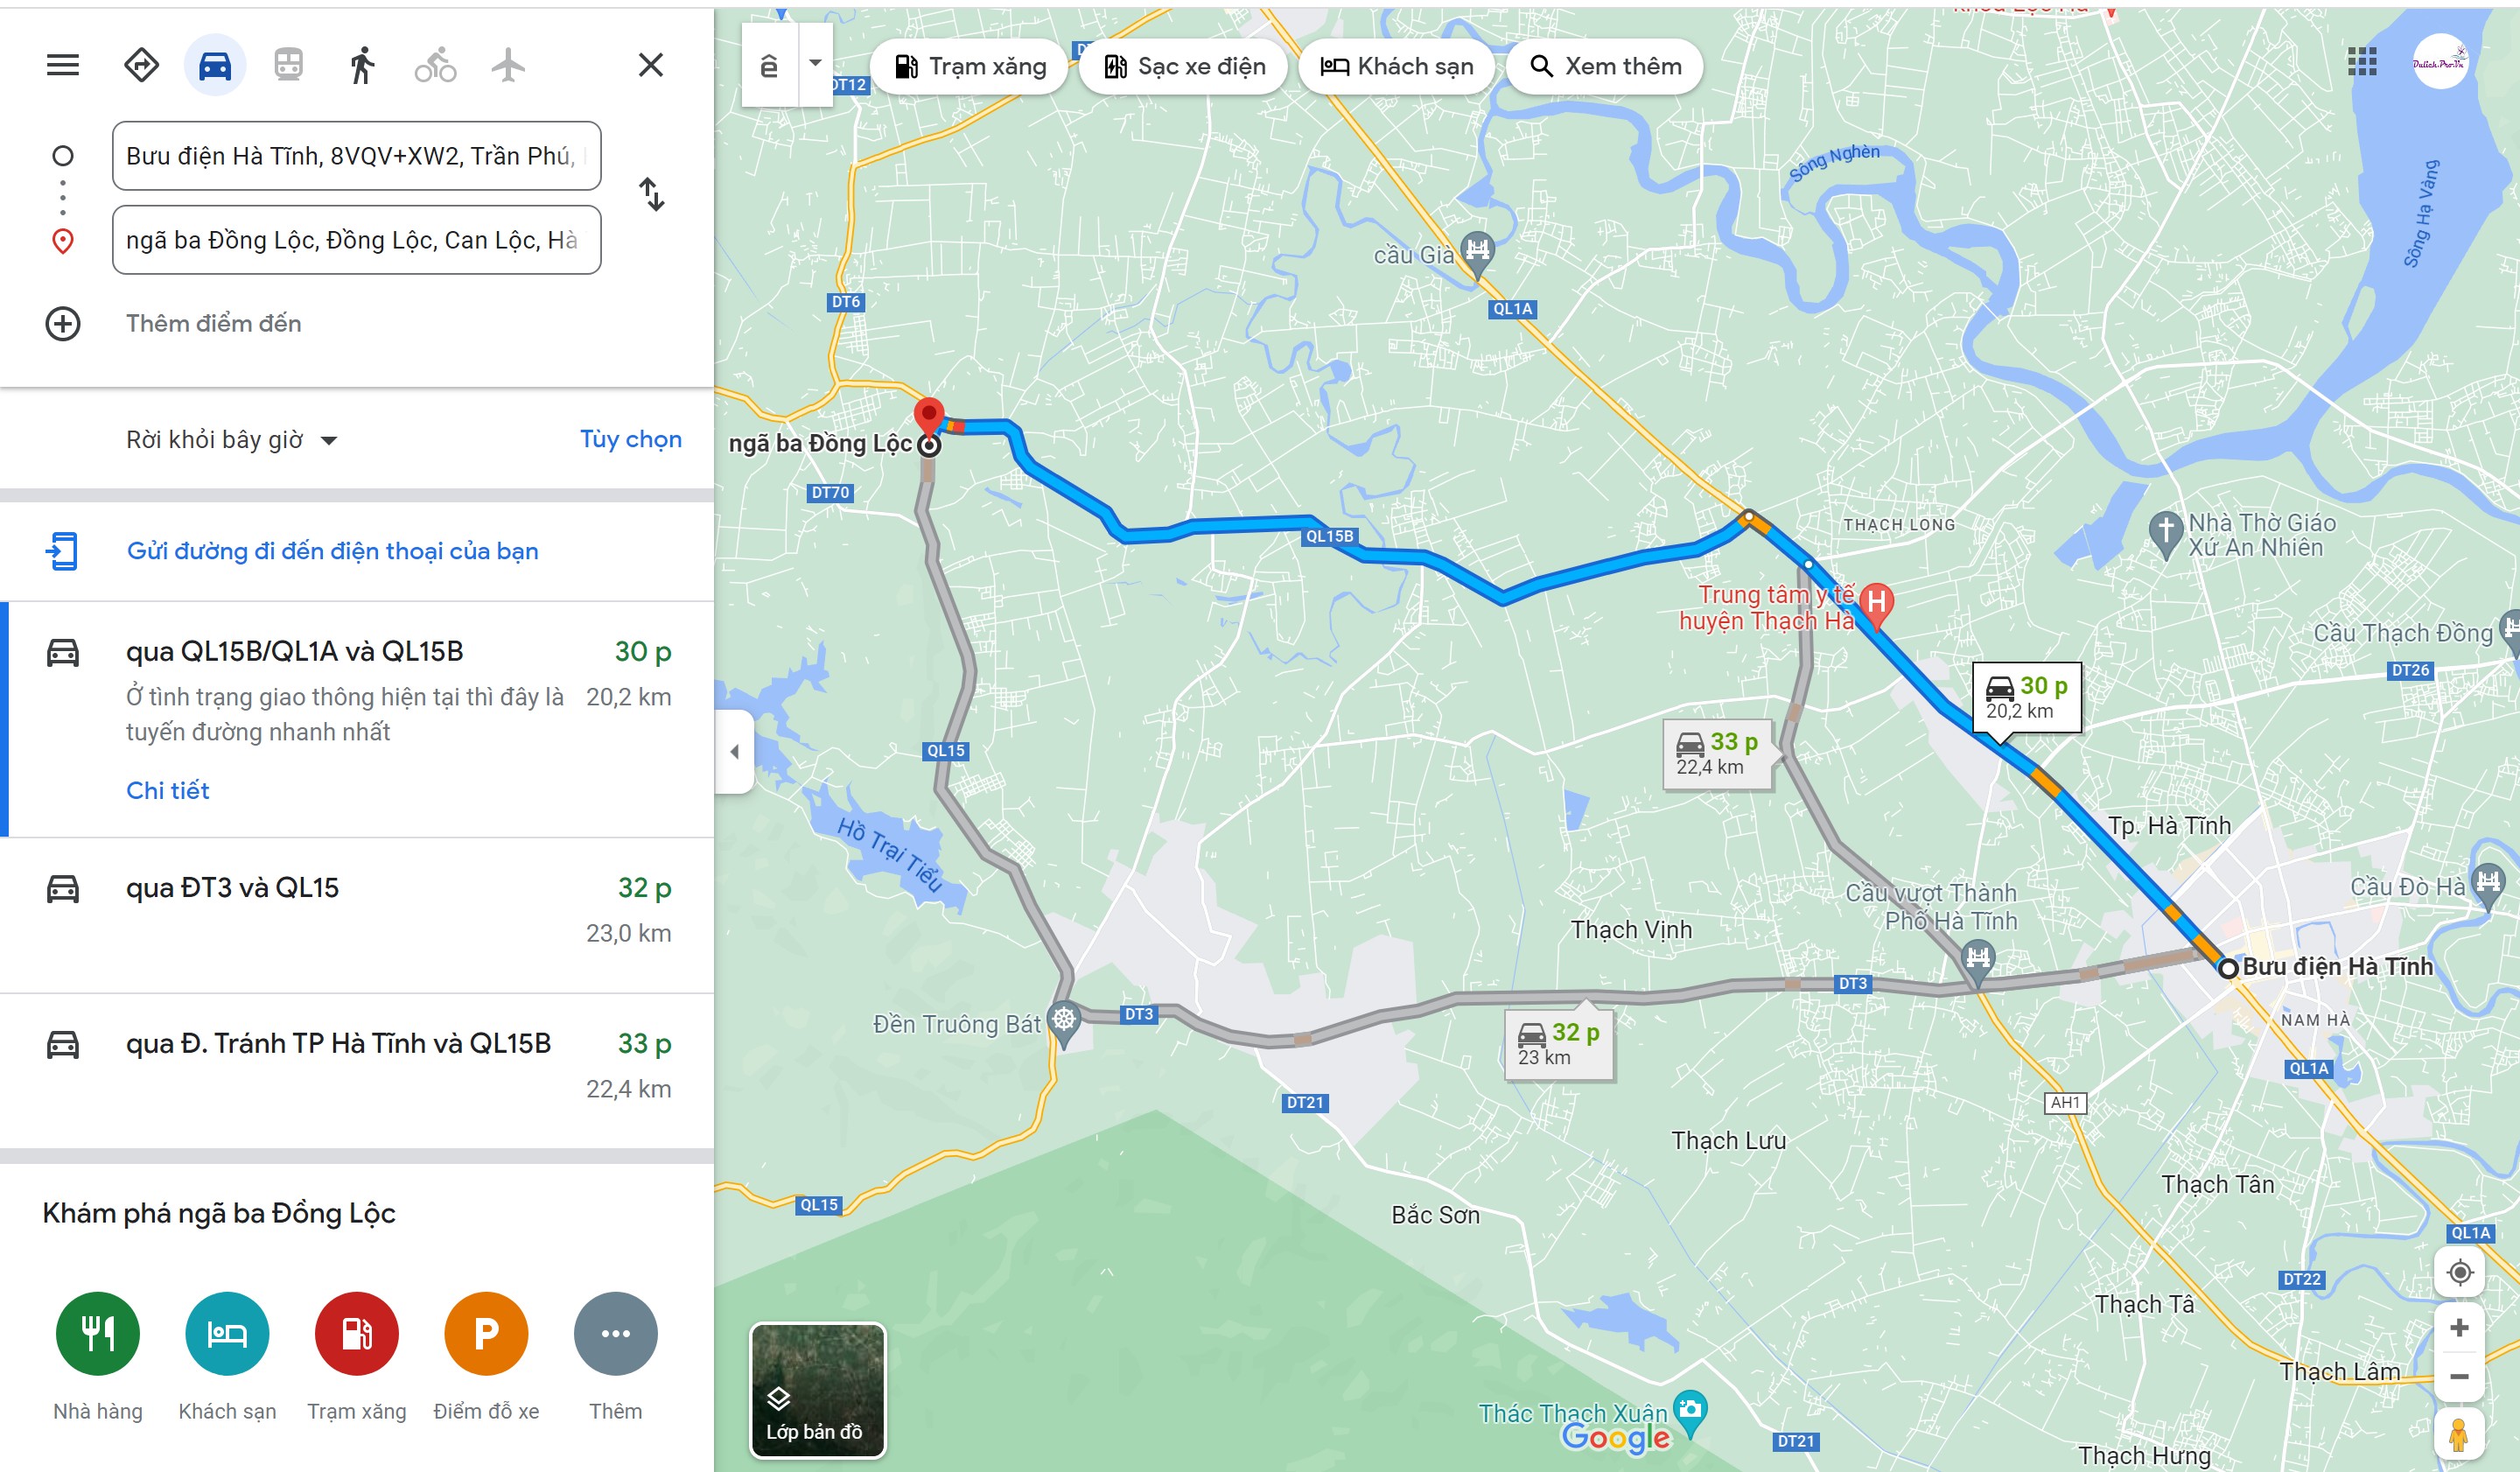Image resolution: width=2520 pixels, height=1472 pixels.
Task: Zoom in with the plus control
Action: (x=2459, y=1327)
